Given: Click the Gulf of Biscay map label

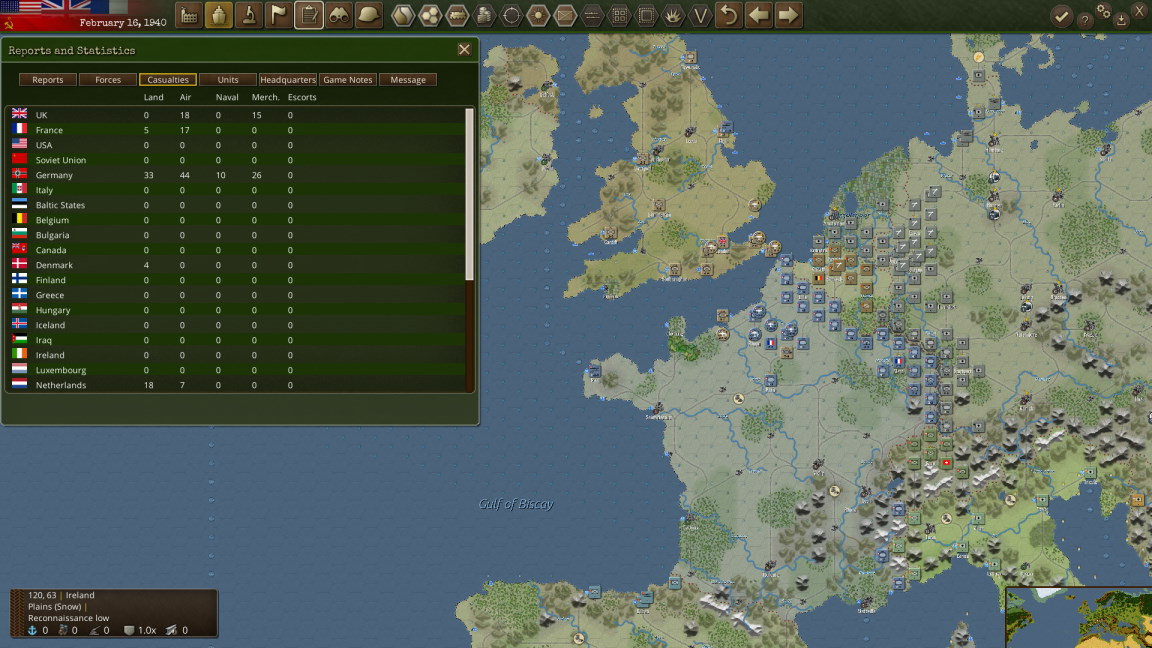Looking at the screenshot, I should tap(516, 504).
